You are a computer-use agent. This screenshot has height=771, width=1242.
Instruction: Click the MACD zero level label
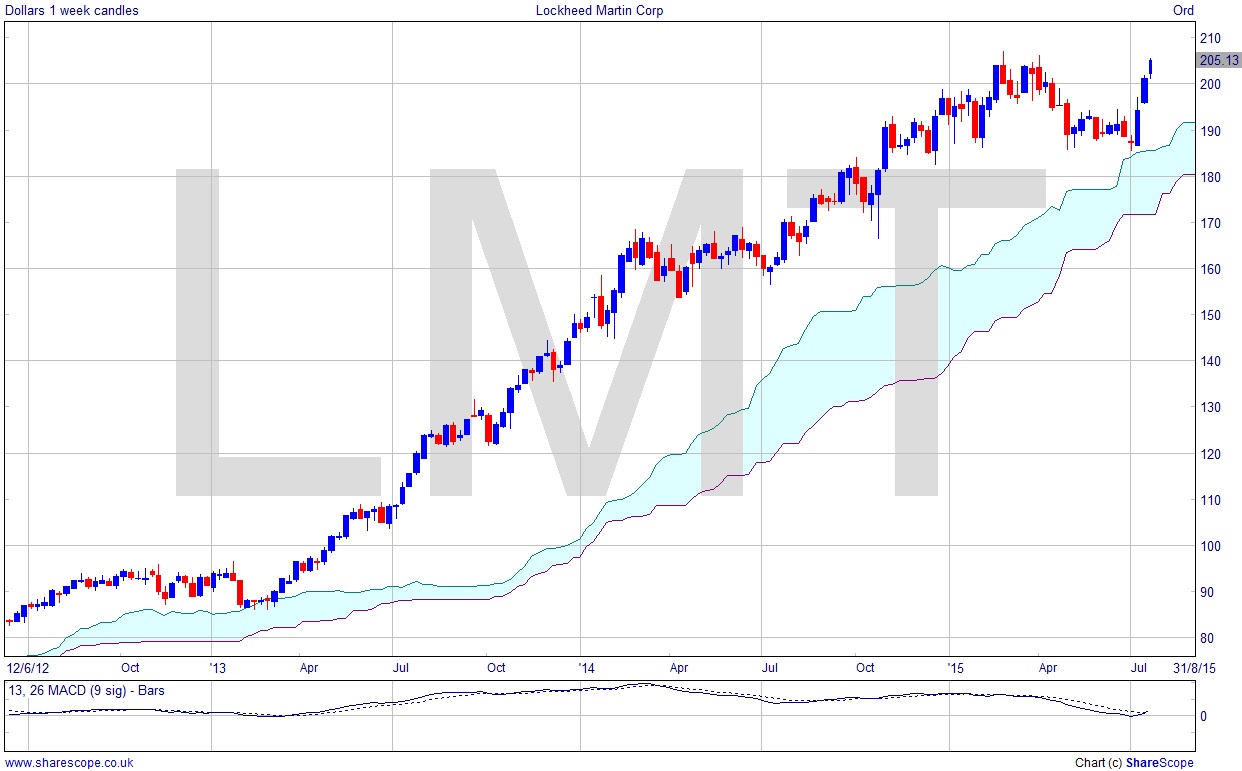(x=1203, y=716)
